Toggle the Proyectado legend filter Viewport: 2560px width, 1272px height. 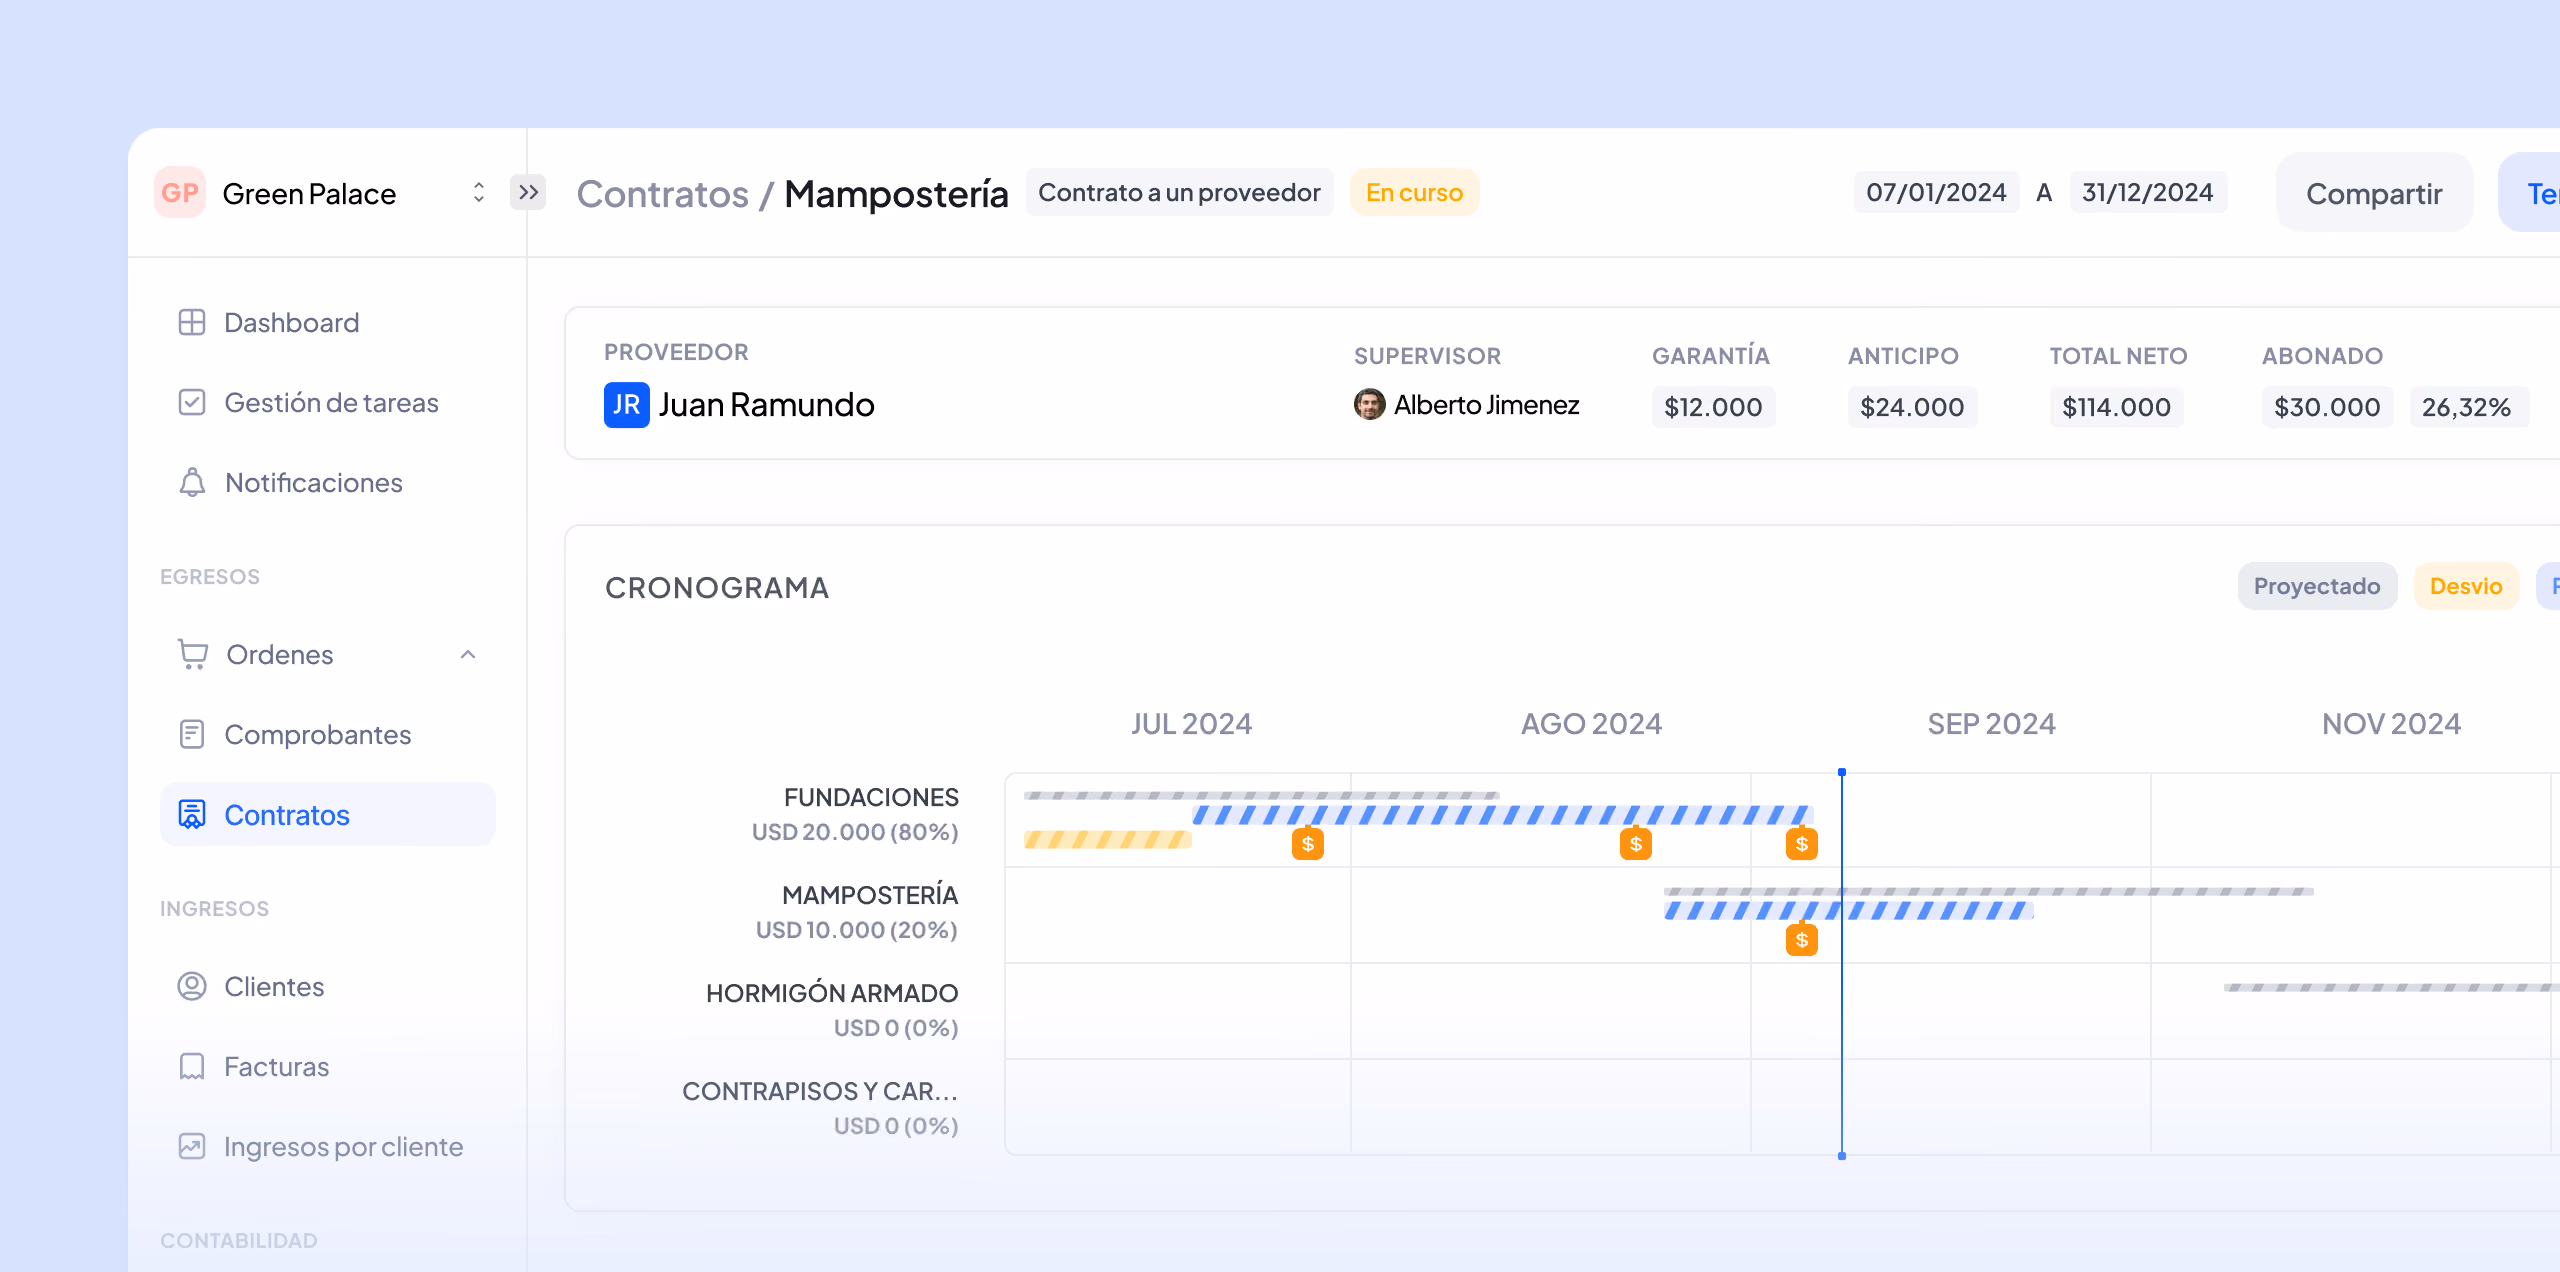(x=2317, y=586)
